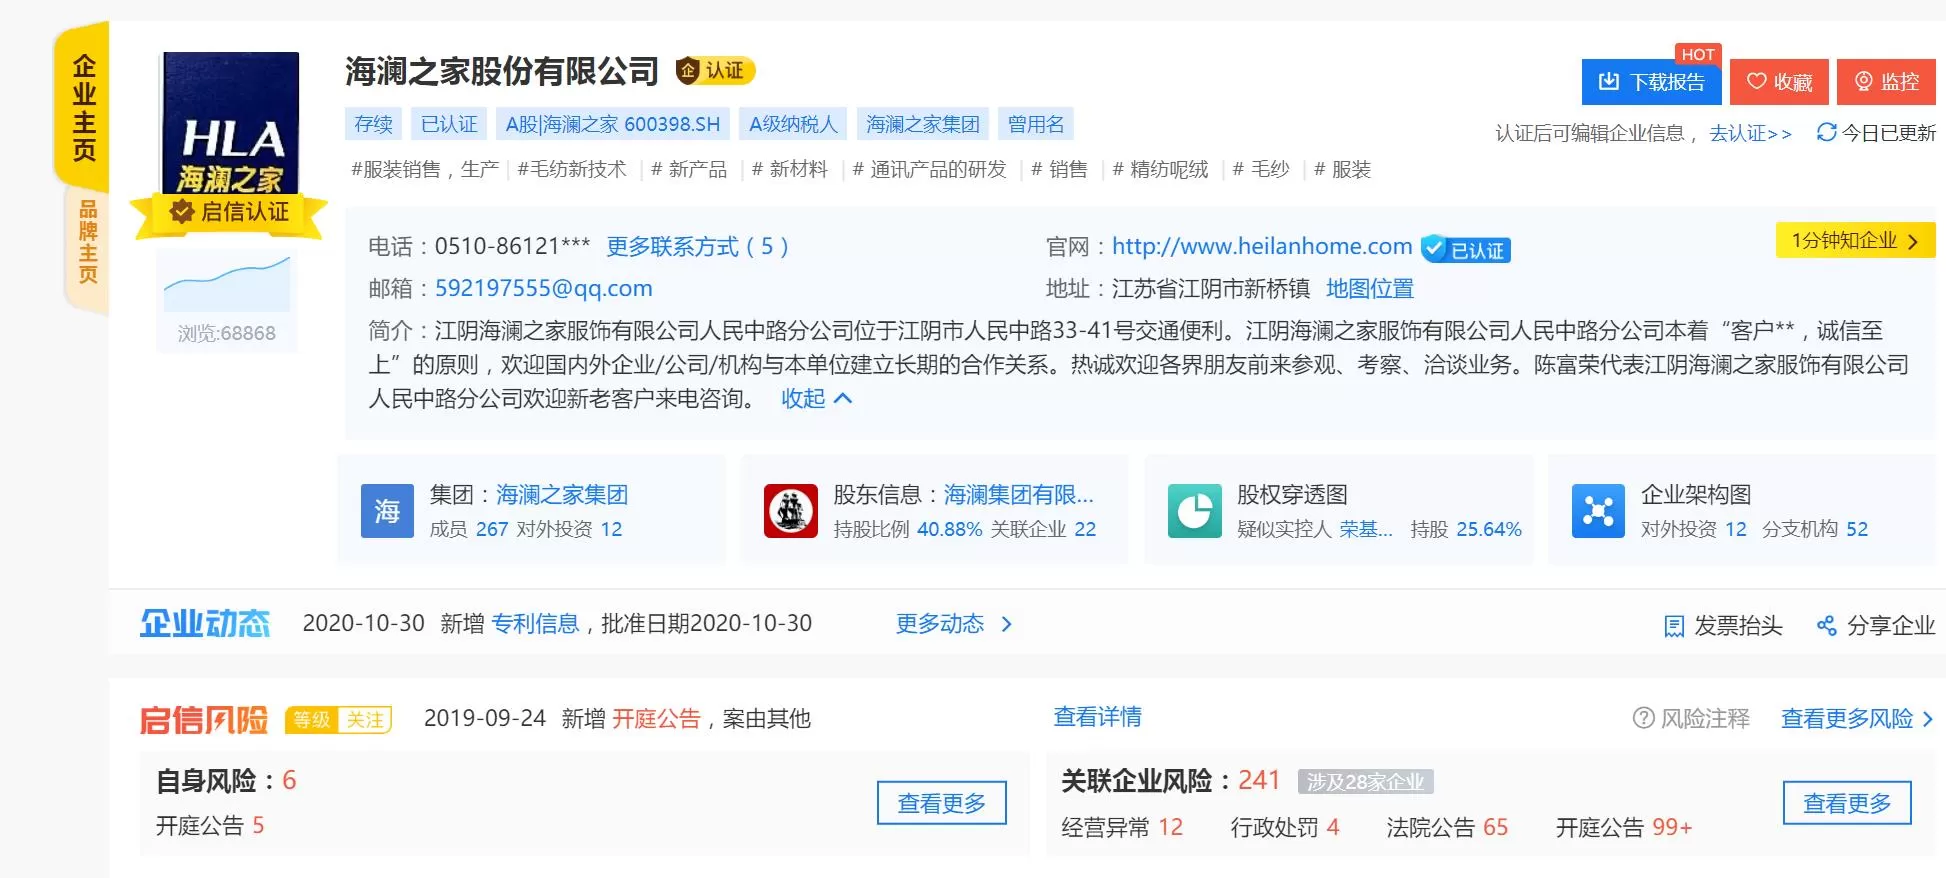Expand 更多动态 chevron
Image resolution: width=1946 pixels, height=878 pixels.
tap(1006, 624)
